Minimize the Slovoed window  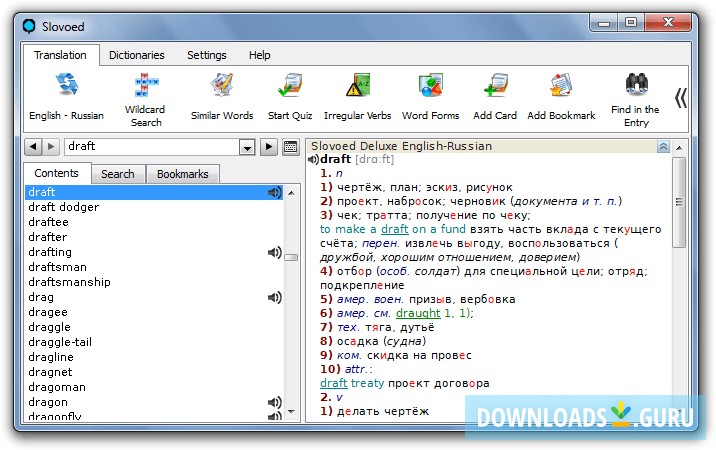[604, 22]
